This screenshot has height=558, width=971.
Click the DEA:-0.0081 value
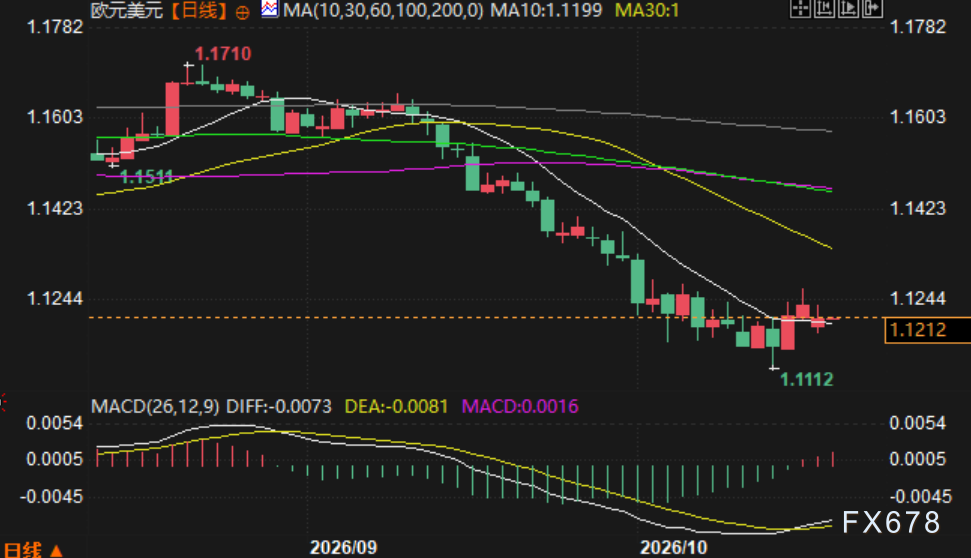tap(396, 406)
